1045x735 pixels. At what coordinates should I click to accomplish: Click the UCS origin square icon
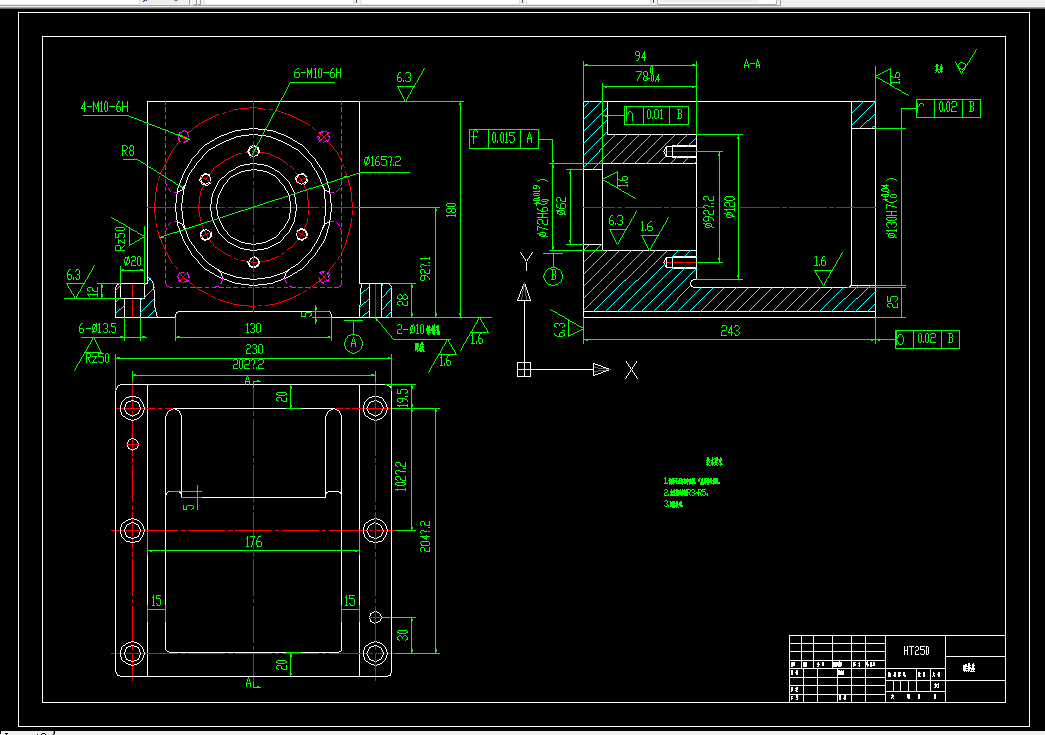coord(524,369)
